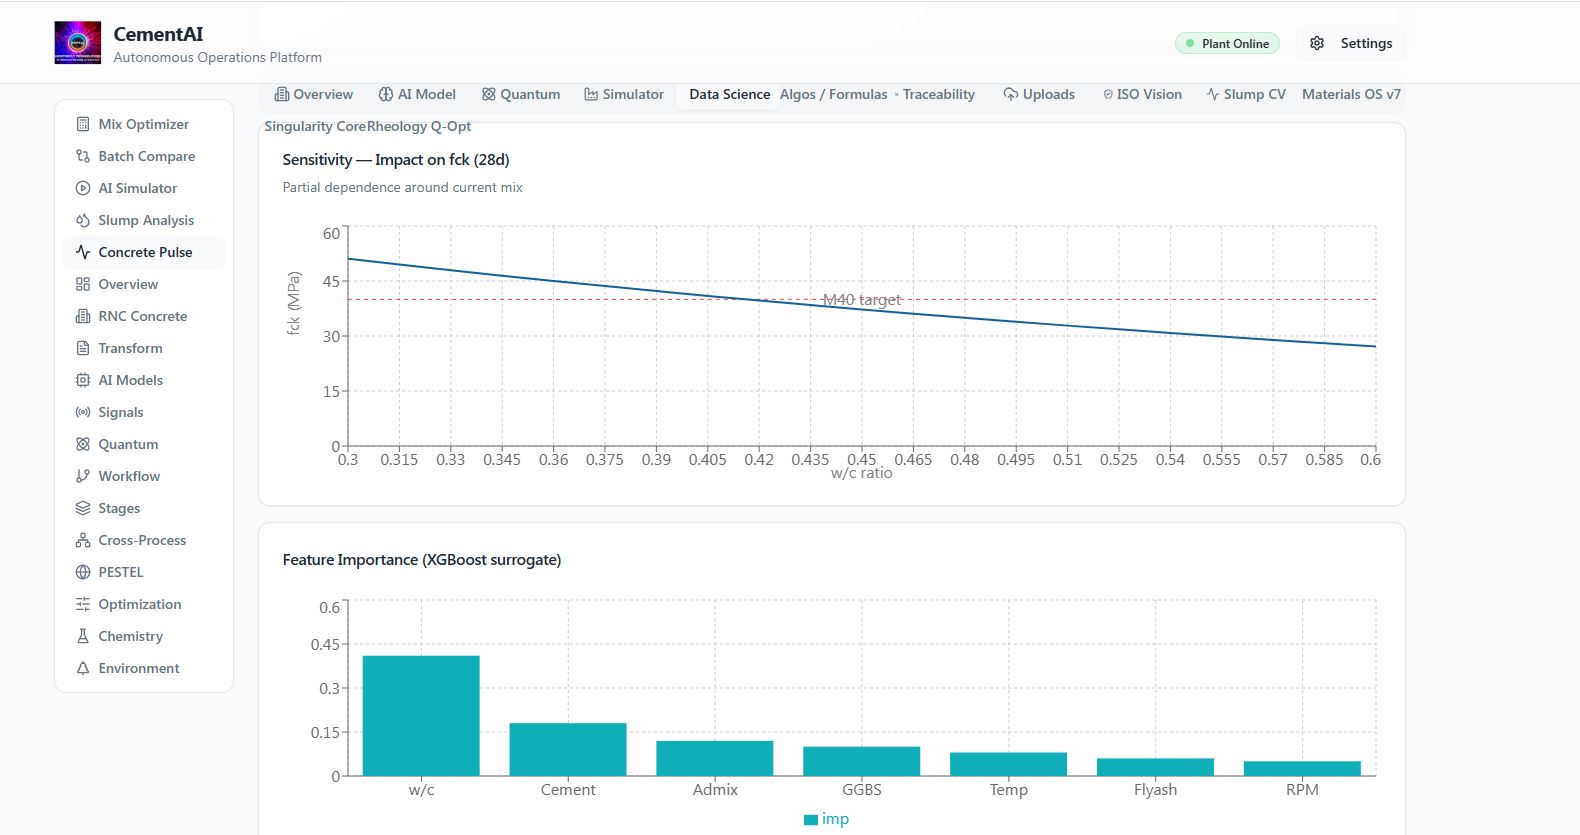Viewport: 1580px width, 835px height.
Task: Click the Batch Compare sidebar icon
Action: [x=83, y=156]
